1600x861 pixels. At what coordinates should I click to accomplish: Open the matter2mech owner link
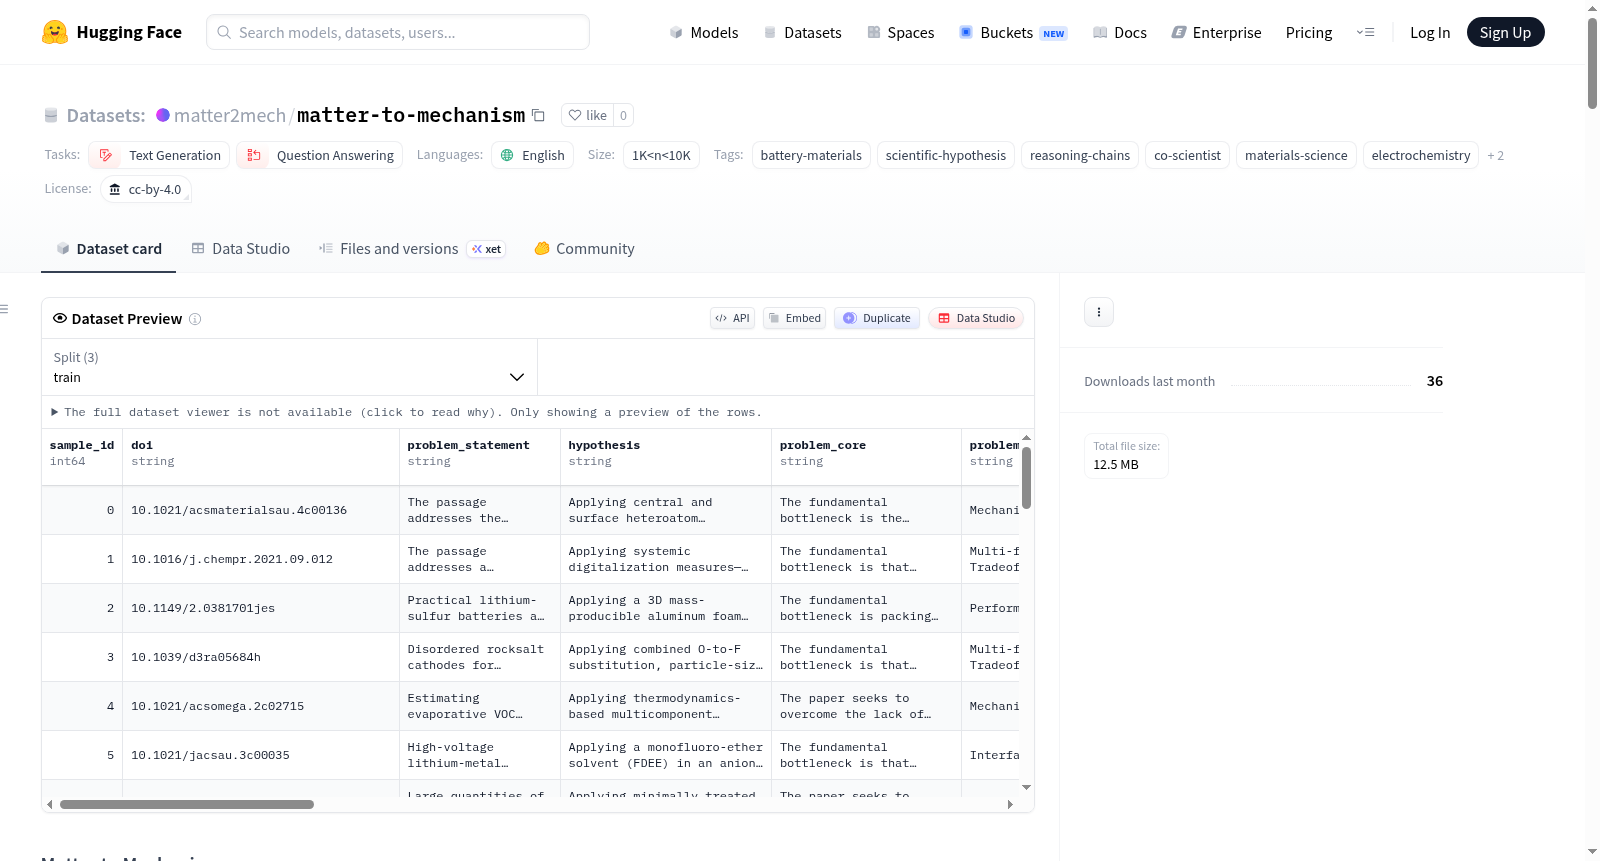[x=230, y=115]
